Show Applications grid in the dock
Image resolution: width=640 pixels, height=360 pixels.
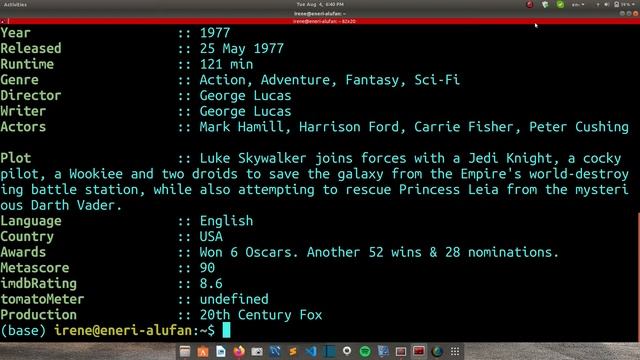tap(455, 351)
